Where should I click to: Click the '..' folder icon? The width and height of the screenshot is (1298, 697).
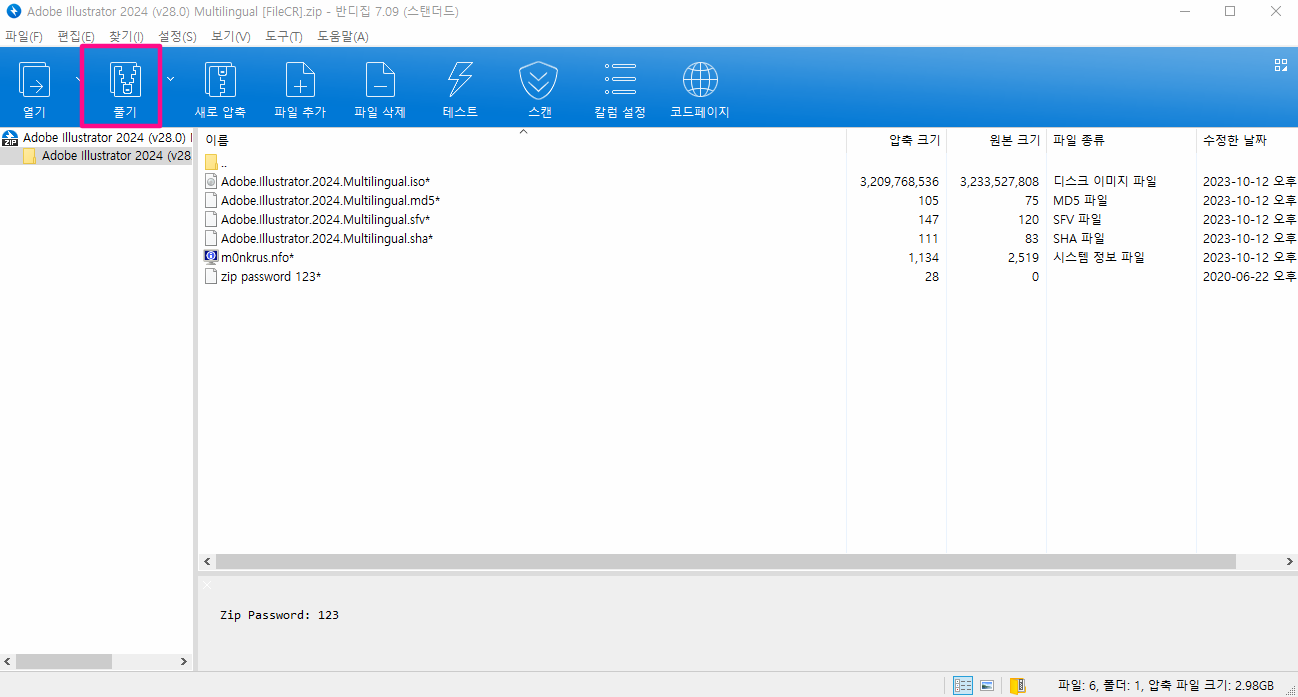(x=211, y=162)
